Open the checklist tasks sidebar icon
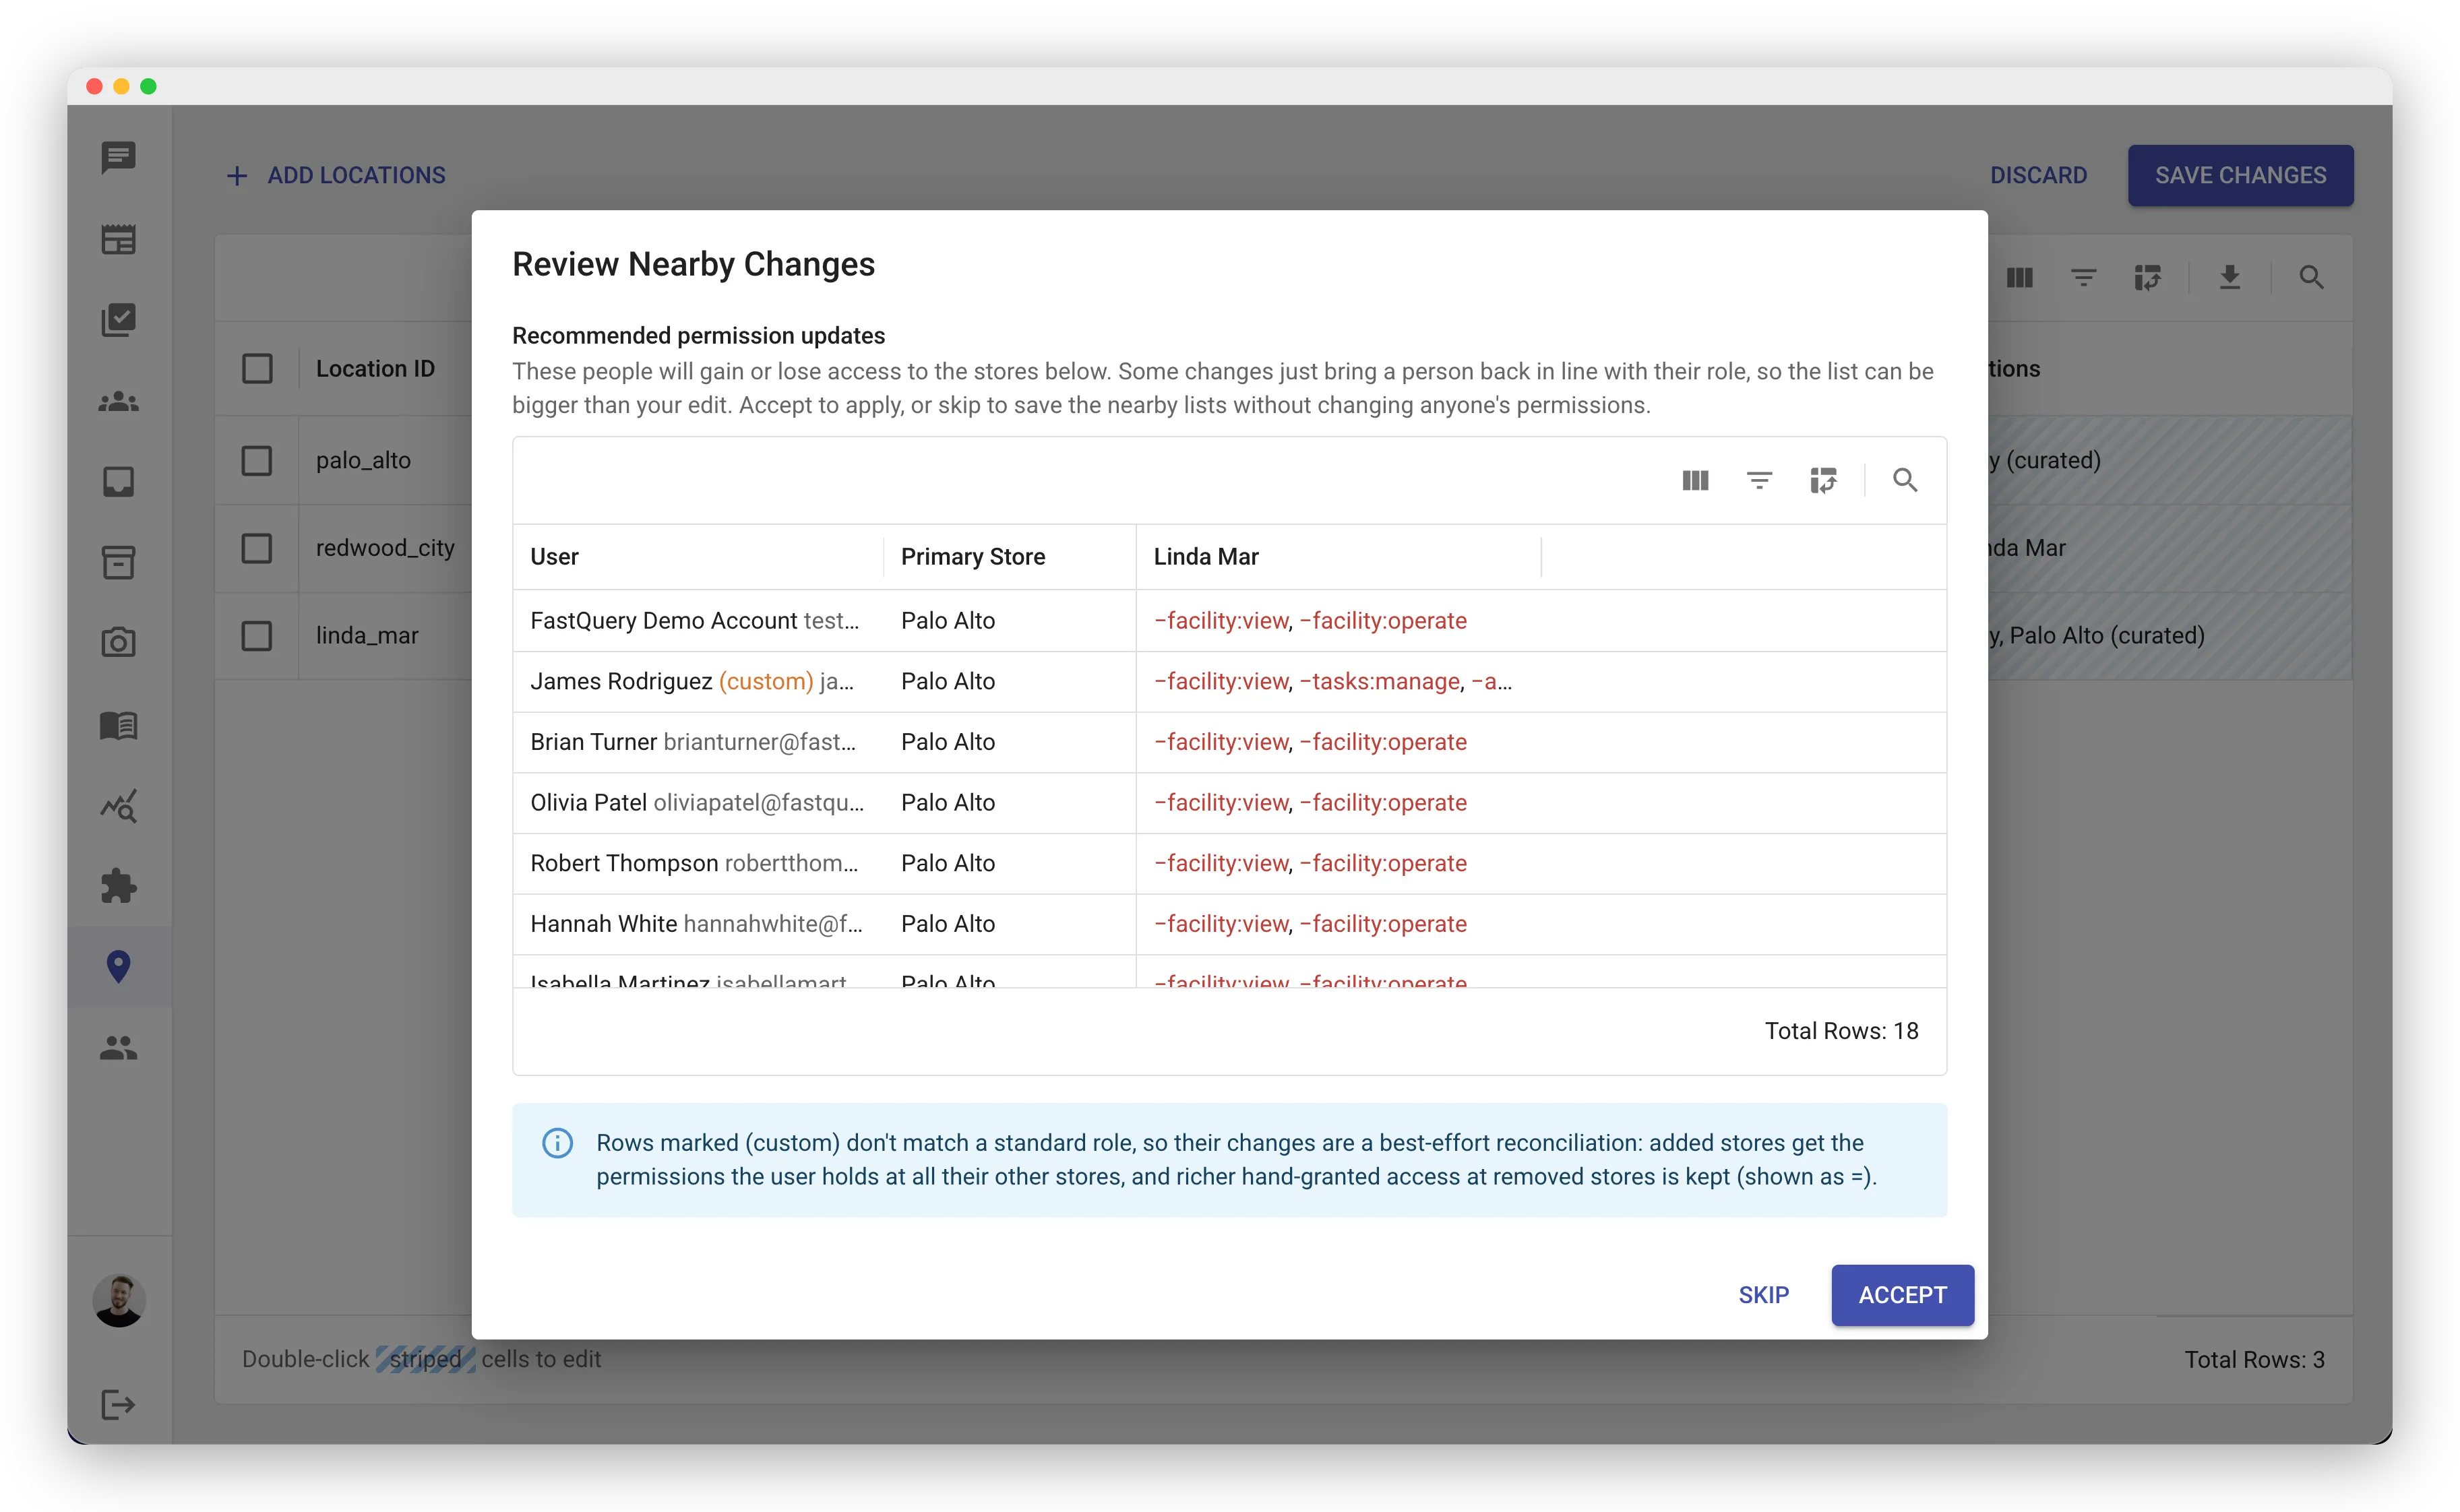The width and height of the screenshot is (2460, 1512). point(118,320)
